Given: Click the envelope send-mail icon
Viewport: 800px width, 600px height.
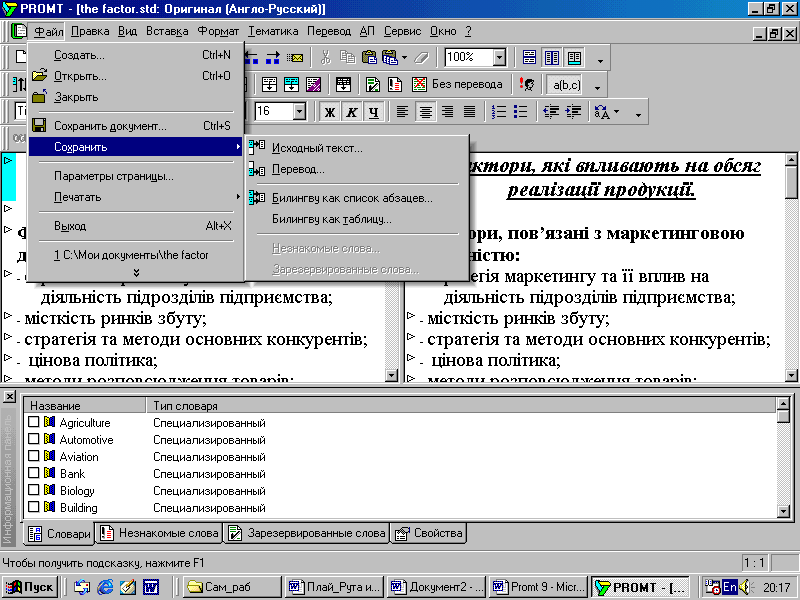Looking at the screenshot, I should 295,57.
